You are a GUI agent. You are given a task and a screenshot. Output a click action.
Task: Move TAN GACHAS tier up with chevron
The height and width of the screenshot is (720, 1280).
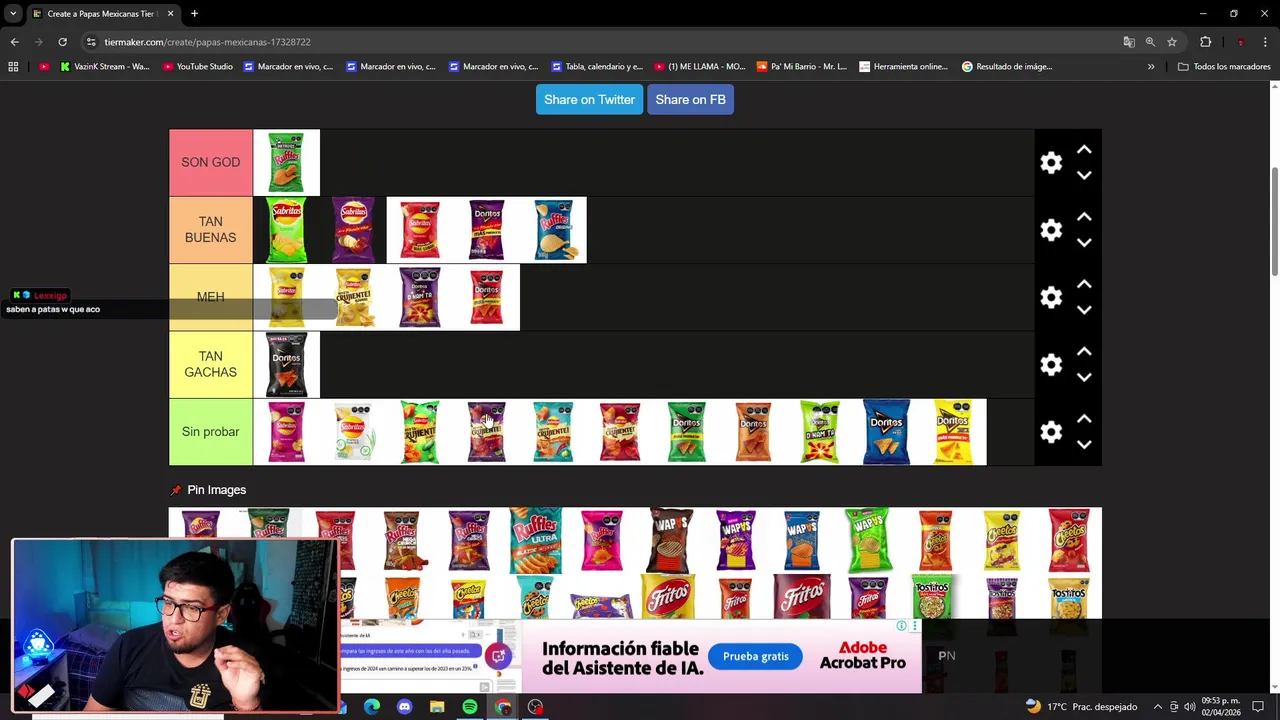(1084, 352)
